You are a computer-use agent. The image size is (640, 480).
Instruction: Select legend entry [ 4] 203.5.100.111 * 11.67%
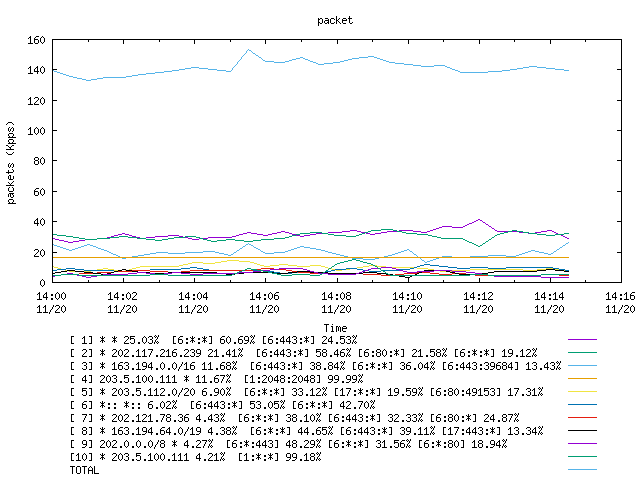(216, 379)
